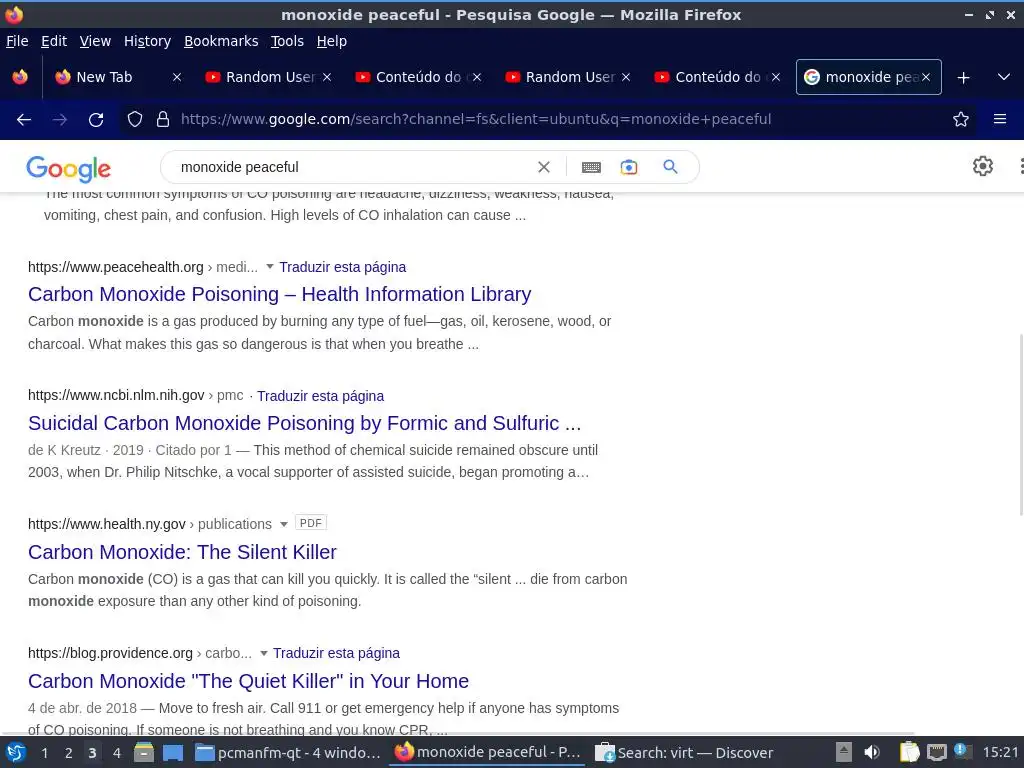The width and height of the screenshot is (1024, 768).
Task: Open the Tools menu
Action: pos(287,41)
